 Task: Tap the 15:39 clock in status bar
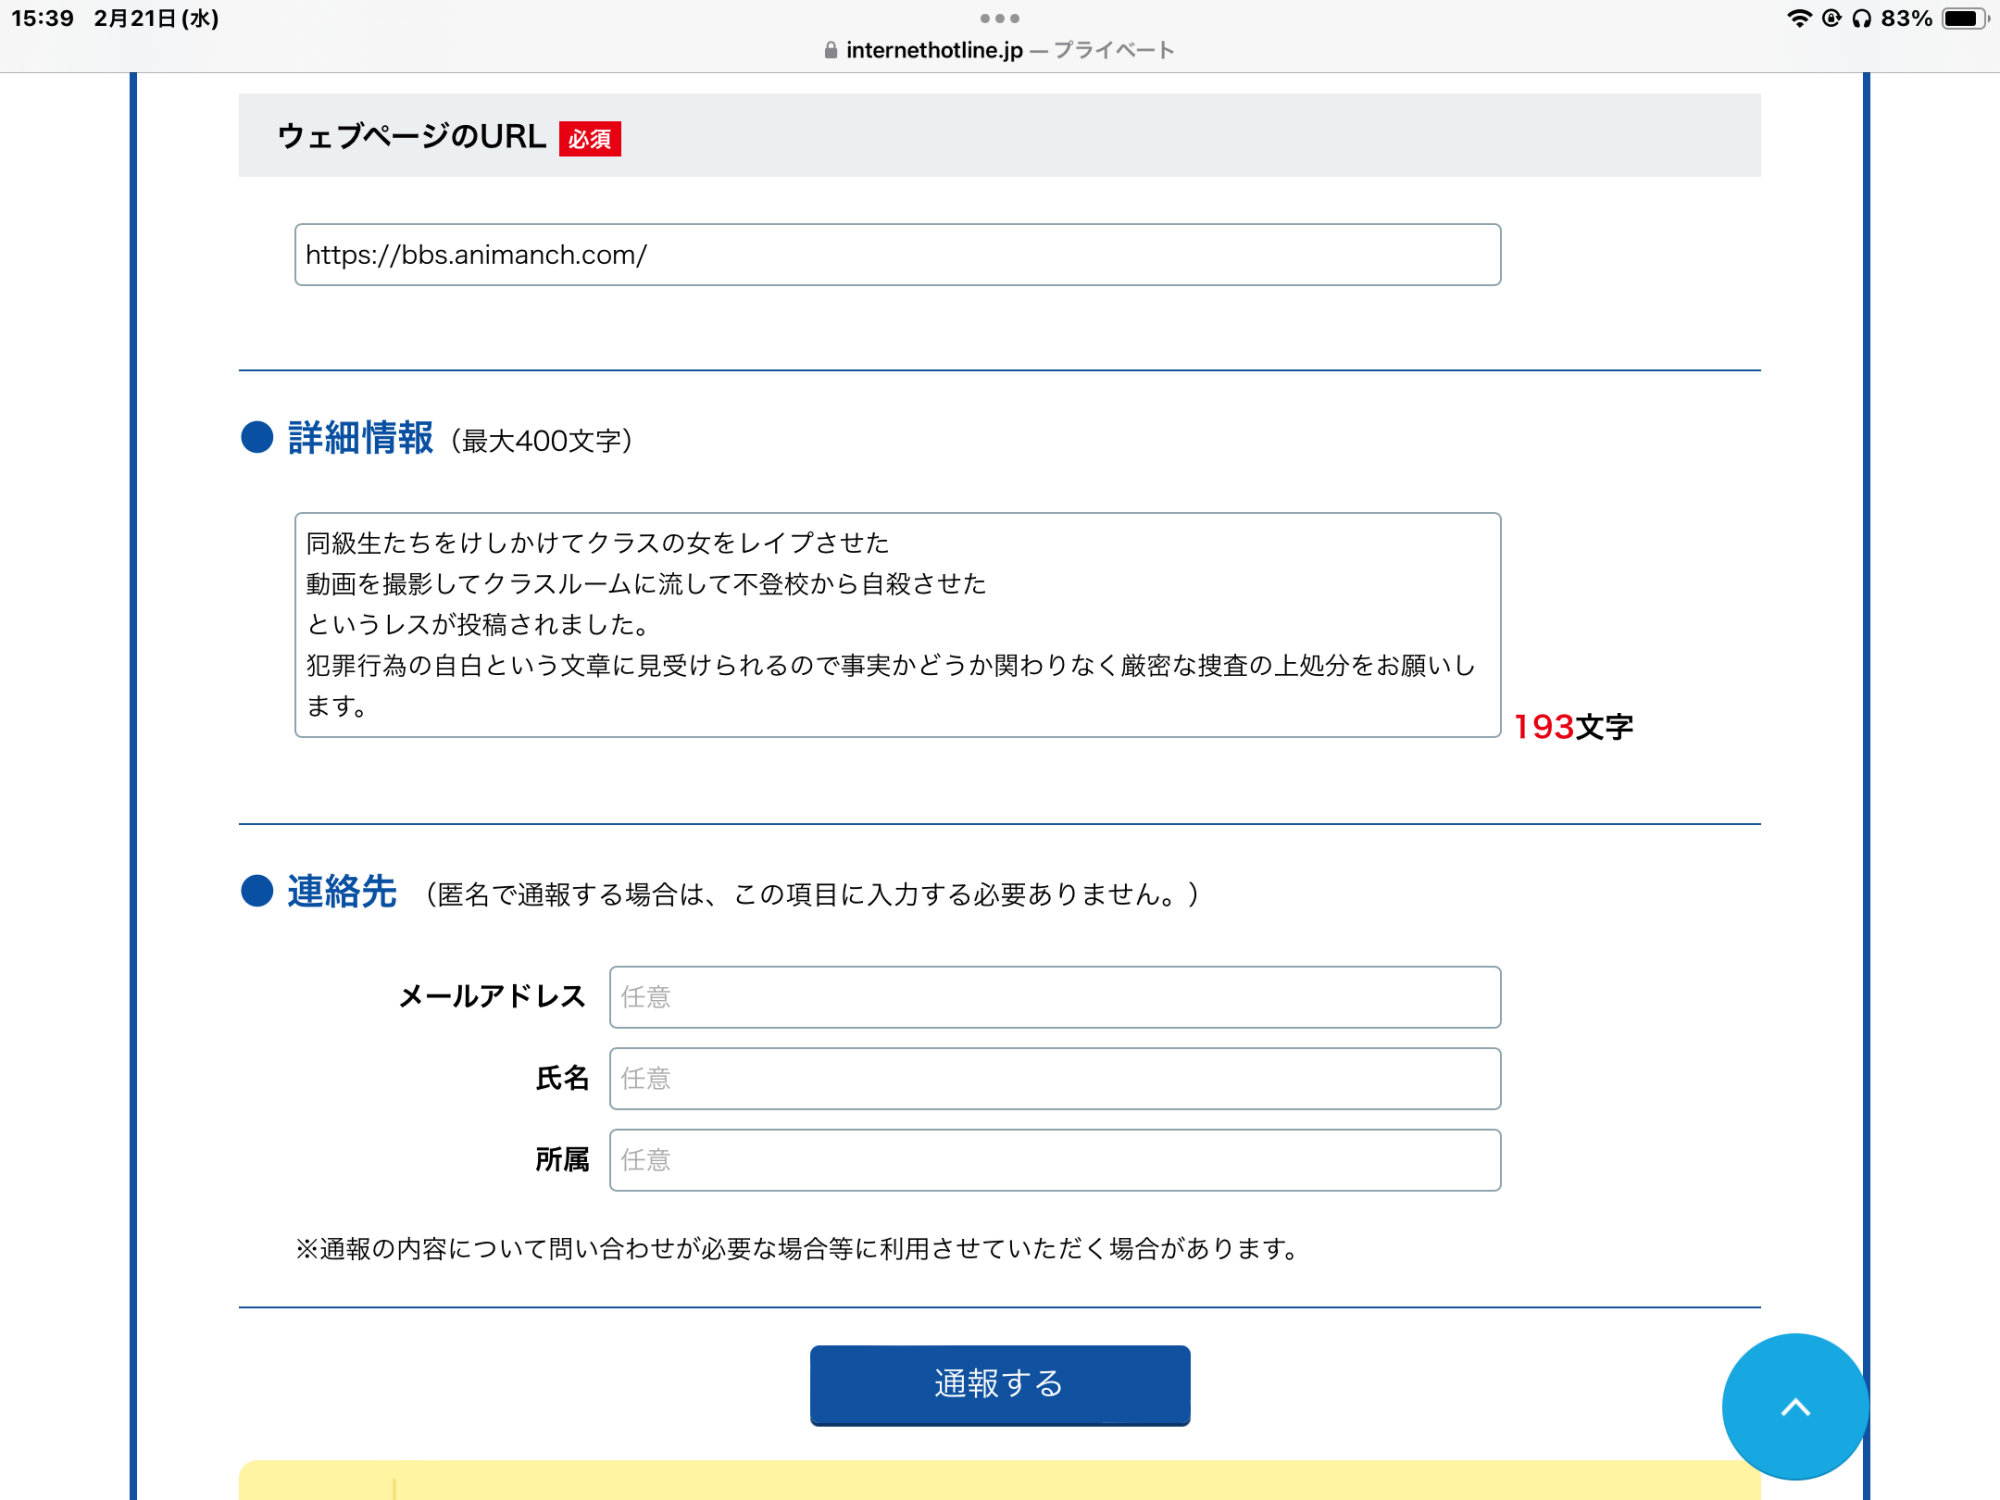[43, 18]
